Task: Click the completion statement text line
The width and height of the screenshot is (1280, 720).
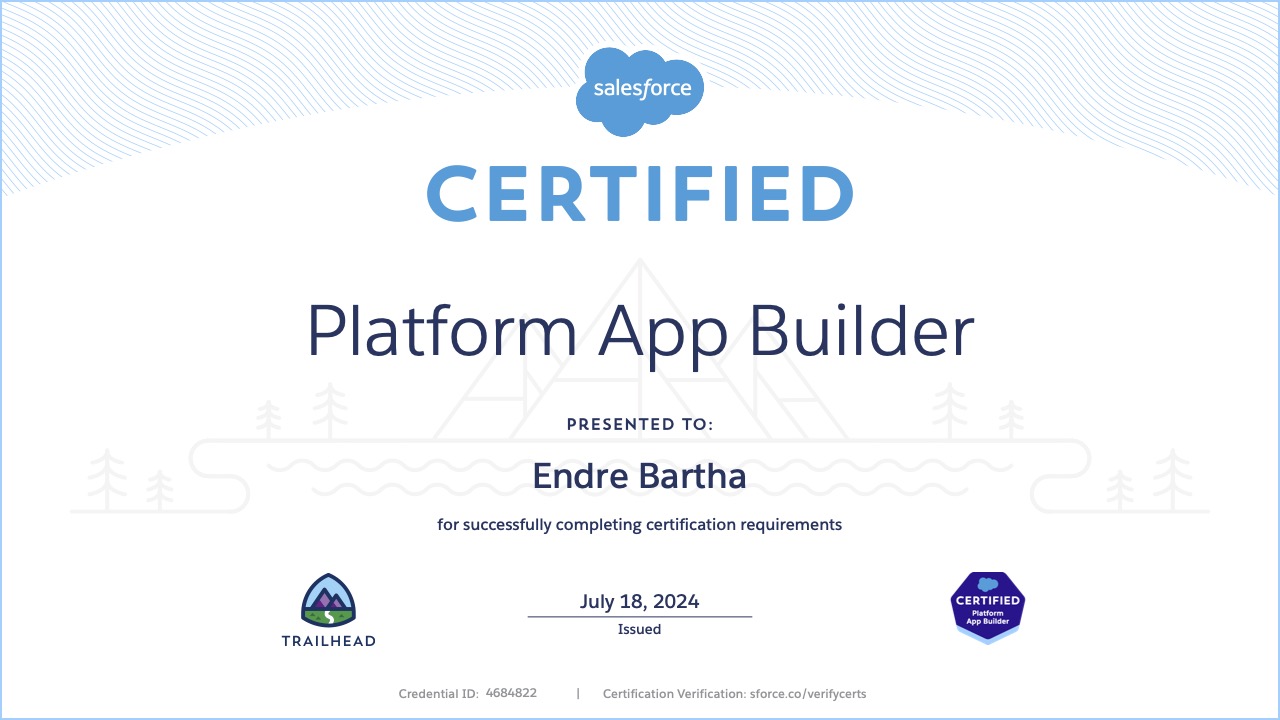Action: pos(640,524)
